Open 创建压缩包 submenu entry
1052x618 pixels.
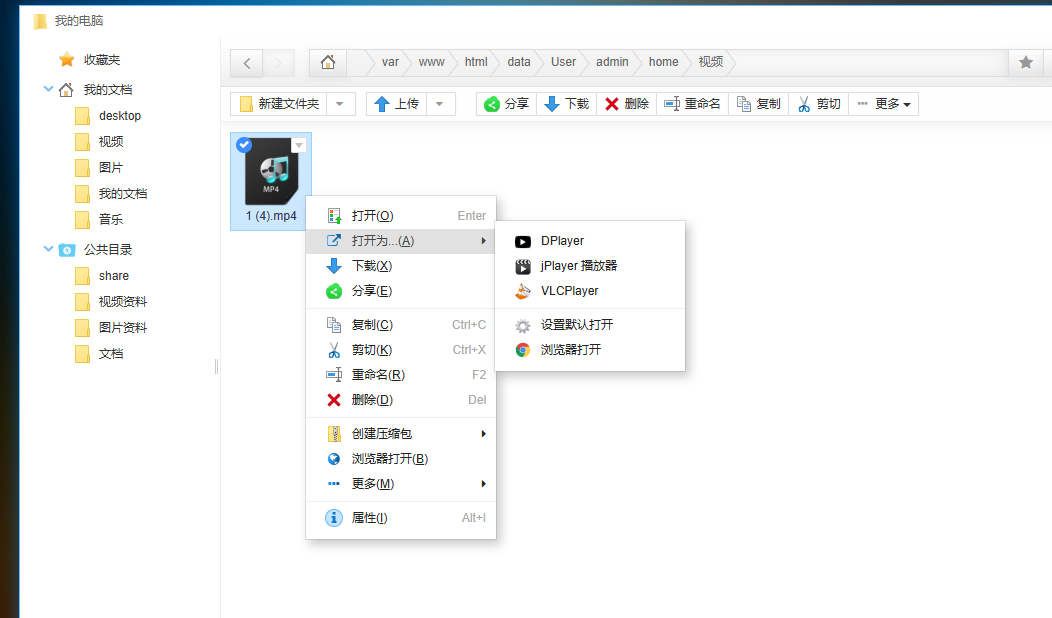point(401,434)
